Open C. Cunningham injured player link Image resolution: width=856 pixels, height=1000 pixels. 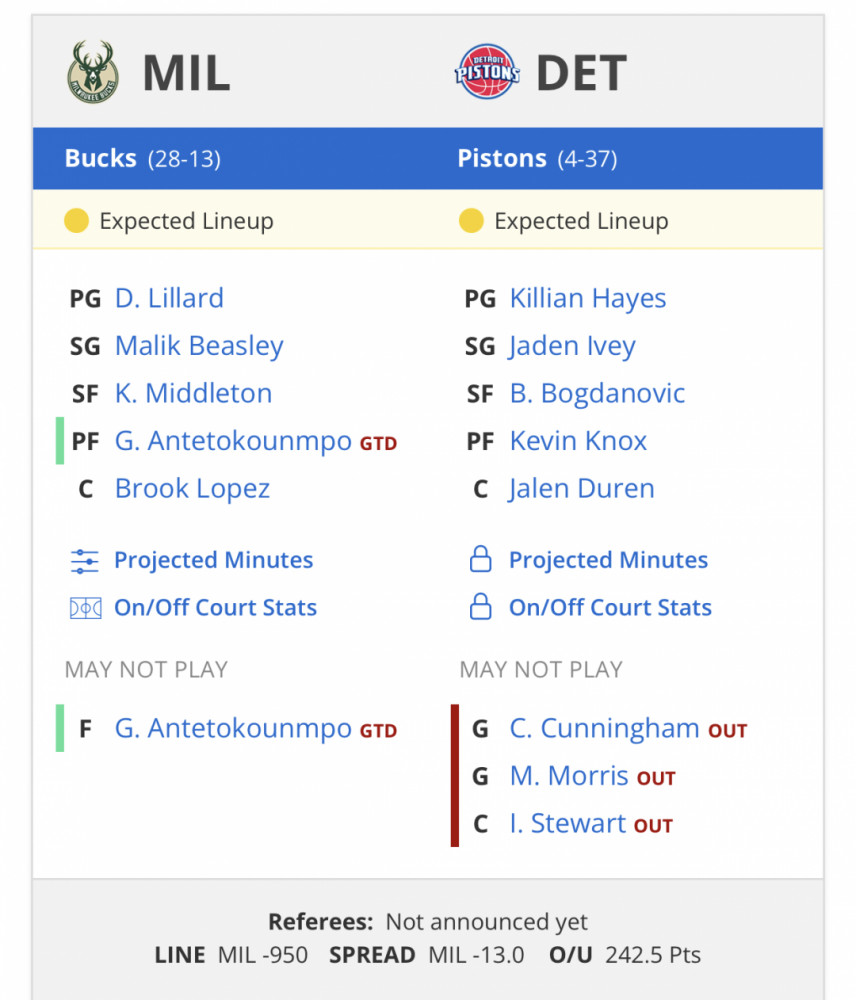click(x=604, y=728)
